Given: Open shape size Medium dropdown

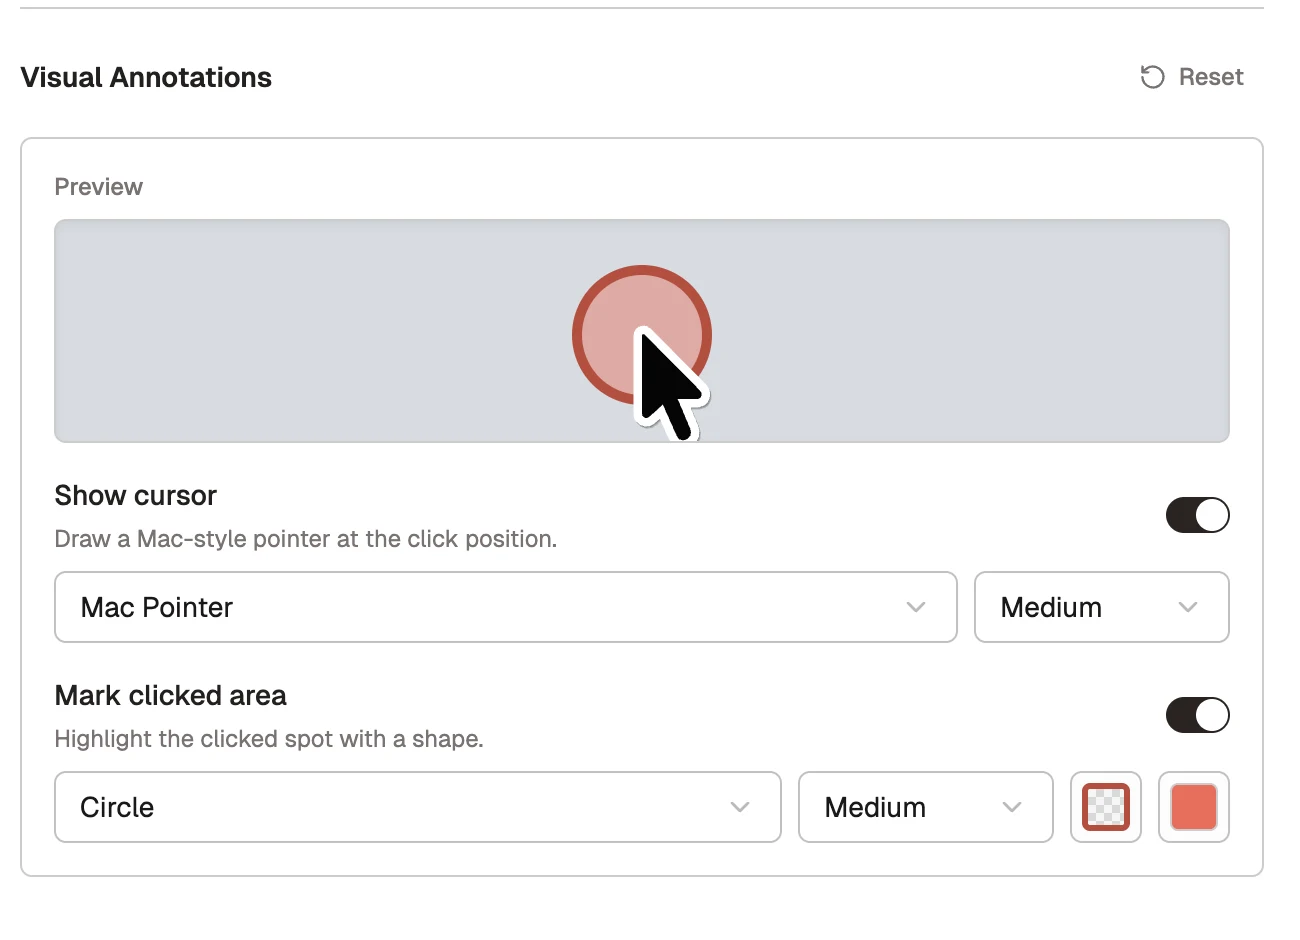Looking at the screenshot, I should coord(926,807).
